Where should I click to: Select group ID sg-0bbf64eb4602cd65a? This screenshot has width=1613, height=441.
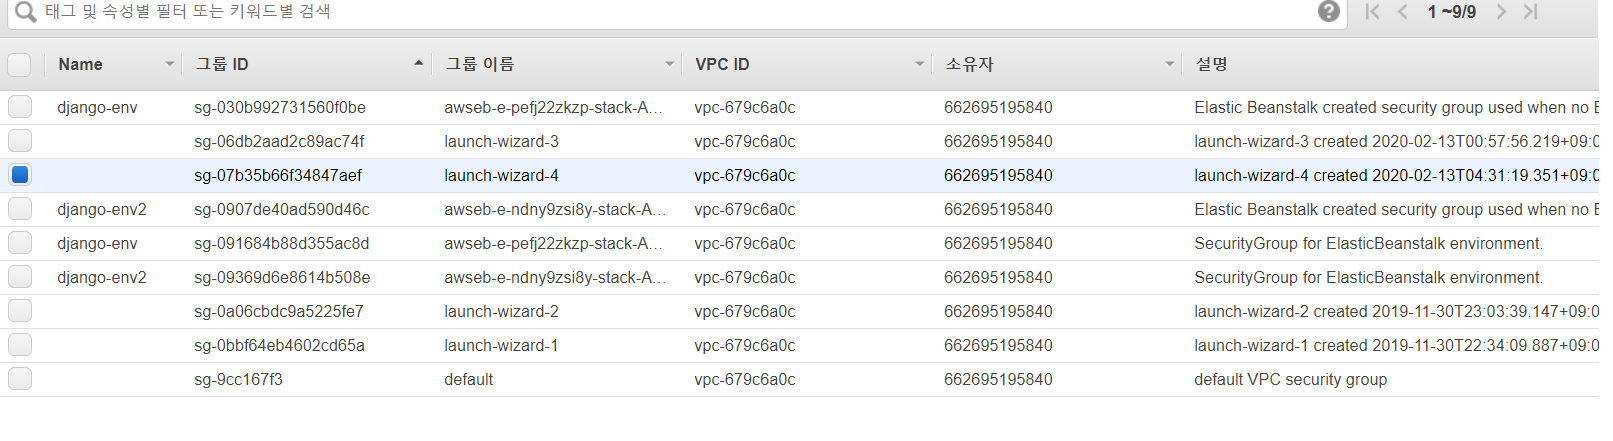click(279, 345)
